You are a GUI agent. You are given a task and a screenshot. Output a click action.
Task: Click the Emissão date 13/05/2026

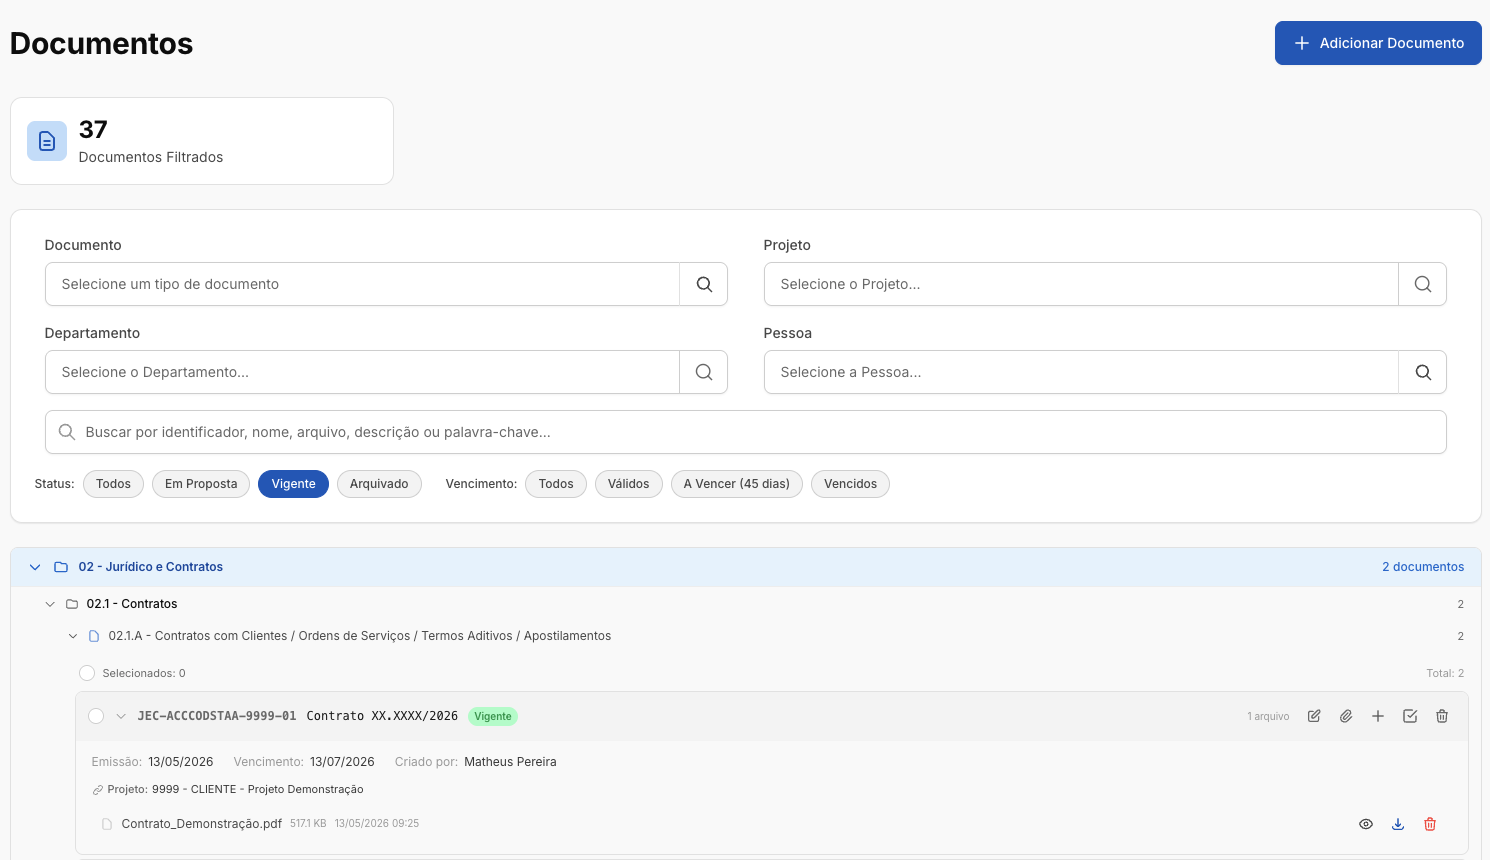point(181,762)
